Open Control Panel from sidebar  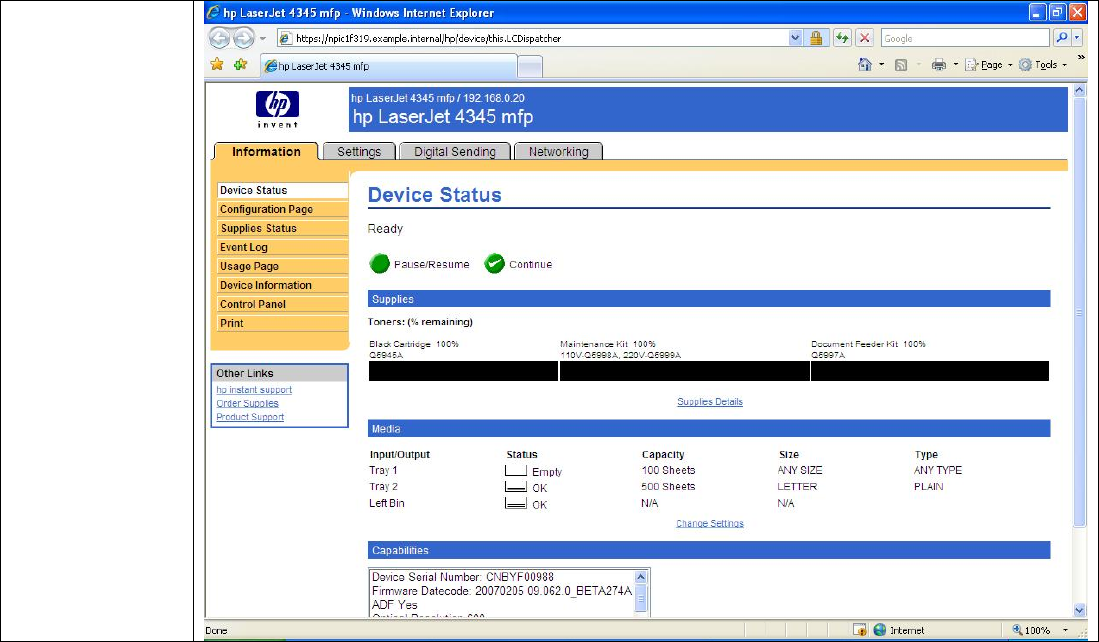[282, 303]
